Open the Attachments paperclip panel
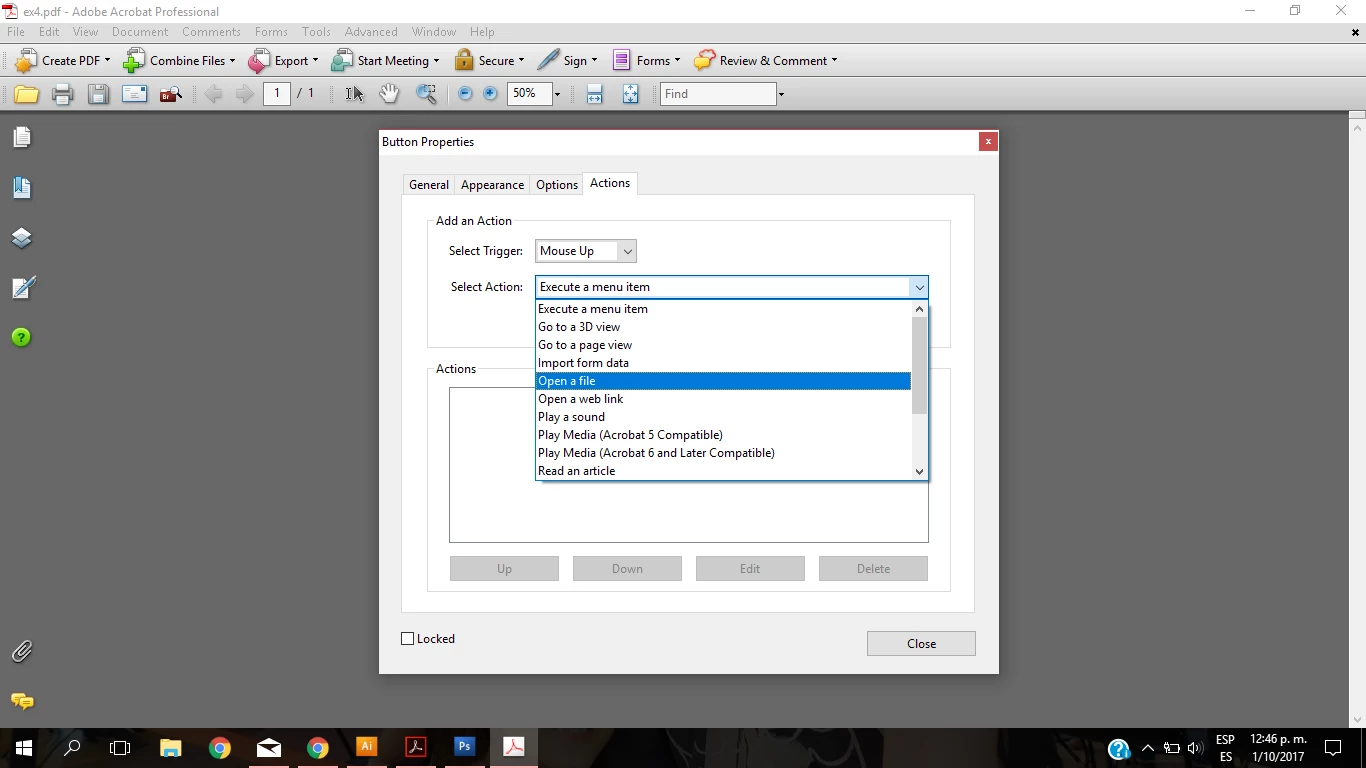 tap(22, 652)
